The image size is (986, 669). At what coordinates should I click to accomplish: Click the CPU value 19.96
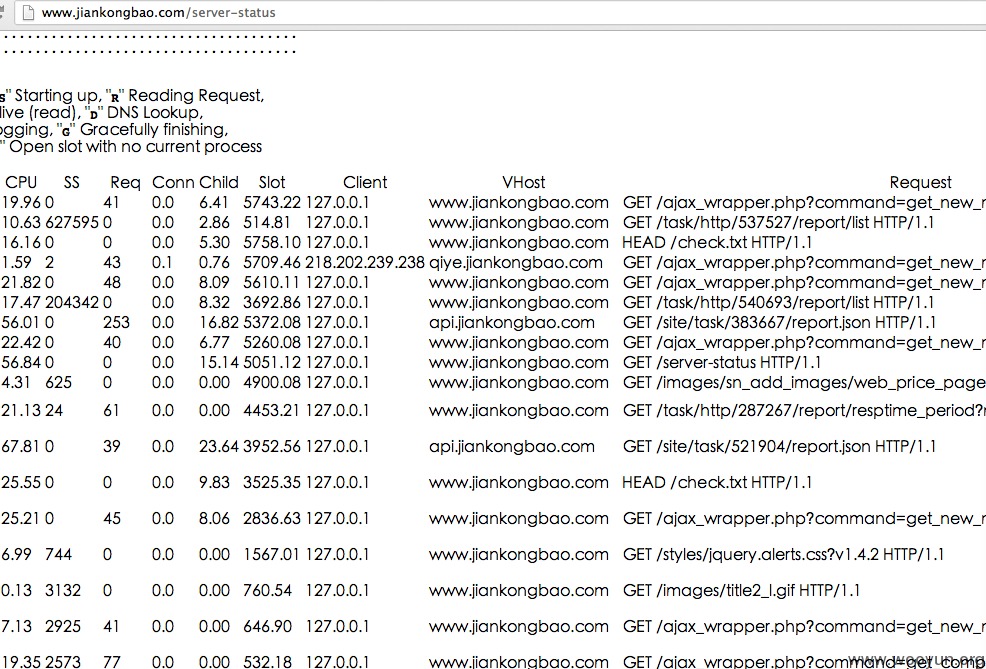coord(21,202)
